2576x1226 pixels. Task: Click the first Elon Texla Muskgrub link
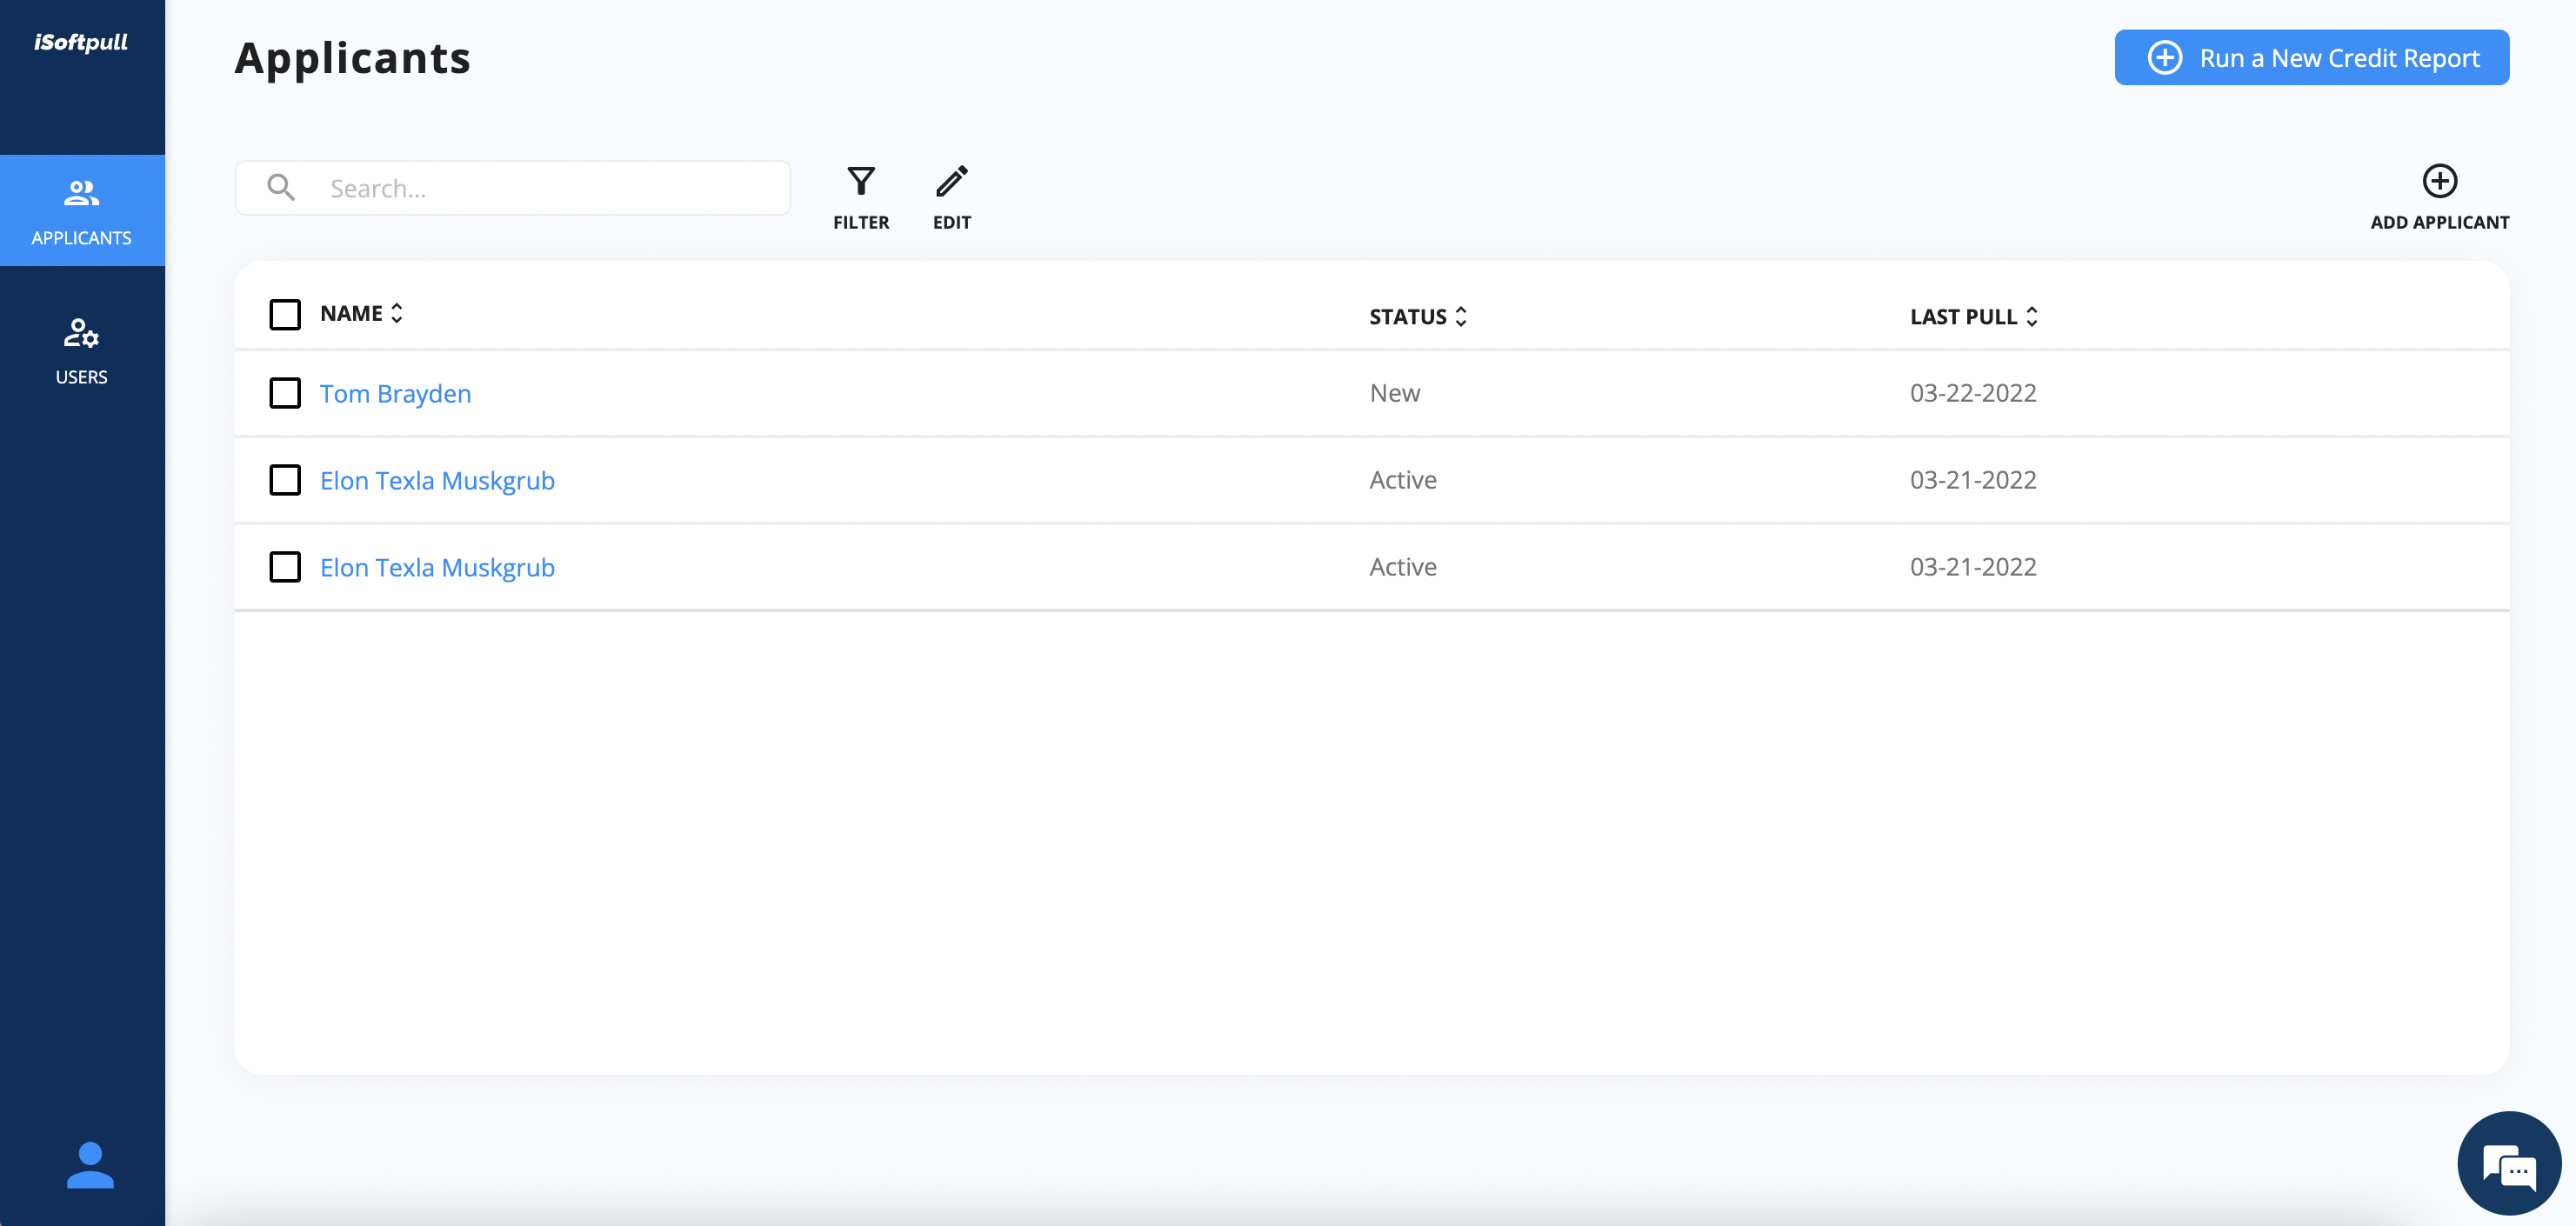point(437,478)
